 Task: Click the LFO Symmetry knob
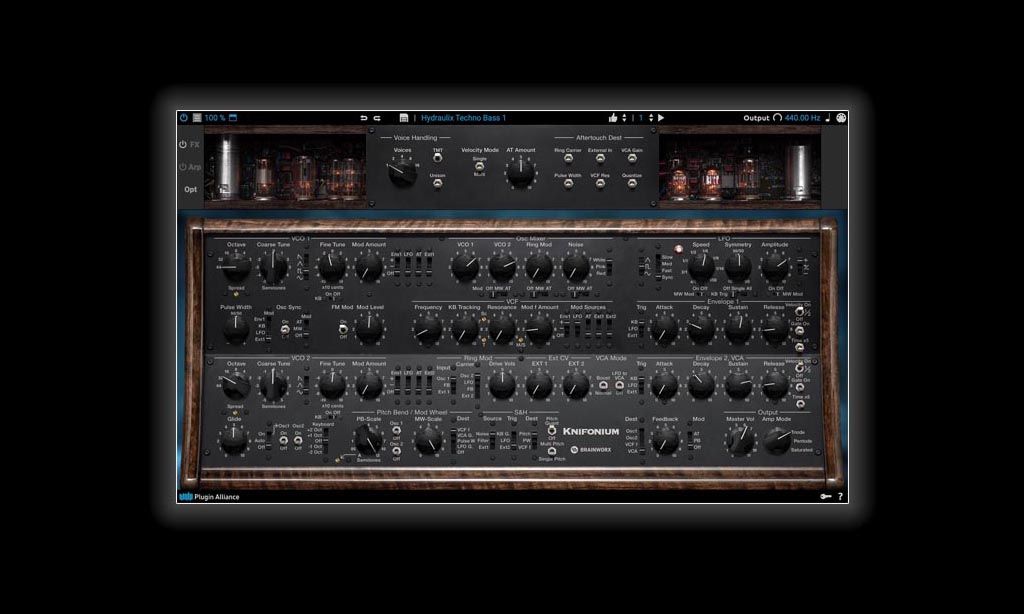pyautogui.click(x=738, y=267)
